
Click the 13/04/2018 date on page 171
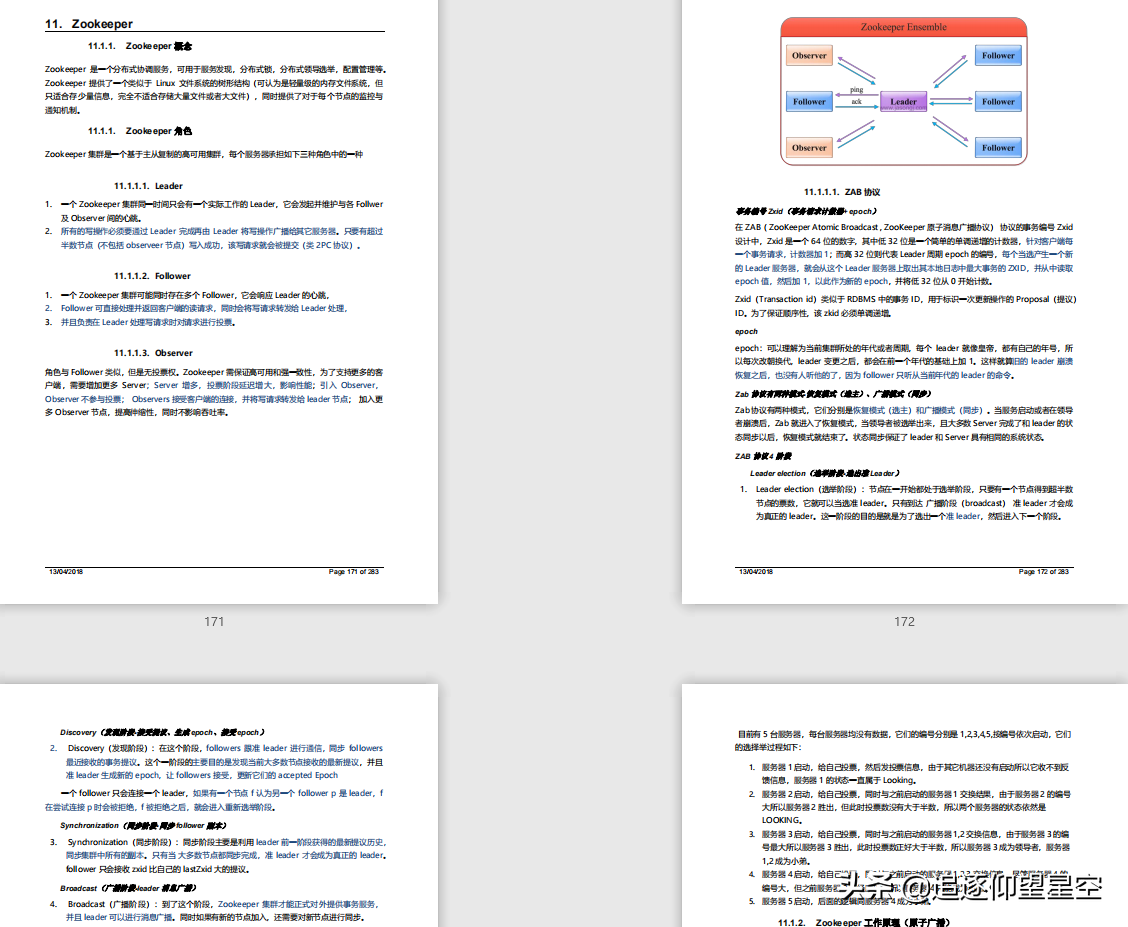pos(65,572)
